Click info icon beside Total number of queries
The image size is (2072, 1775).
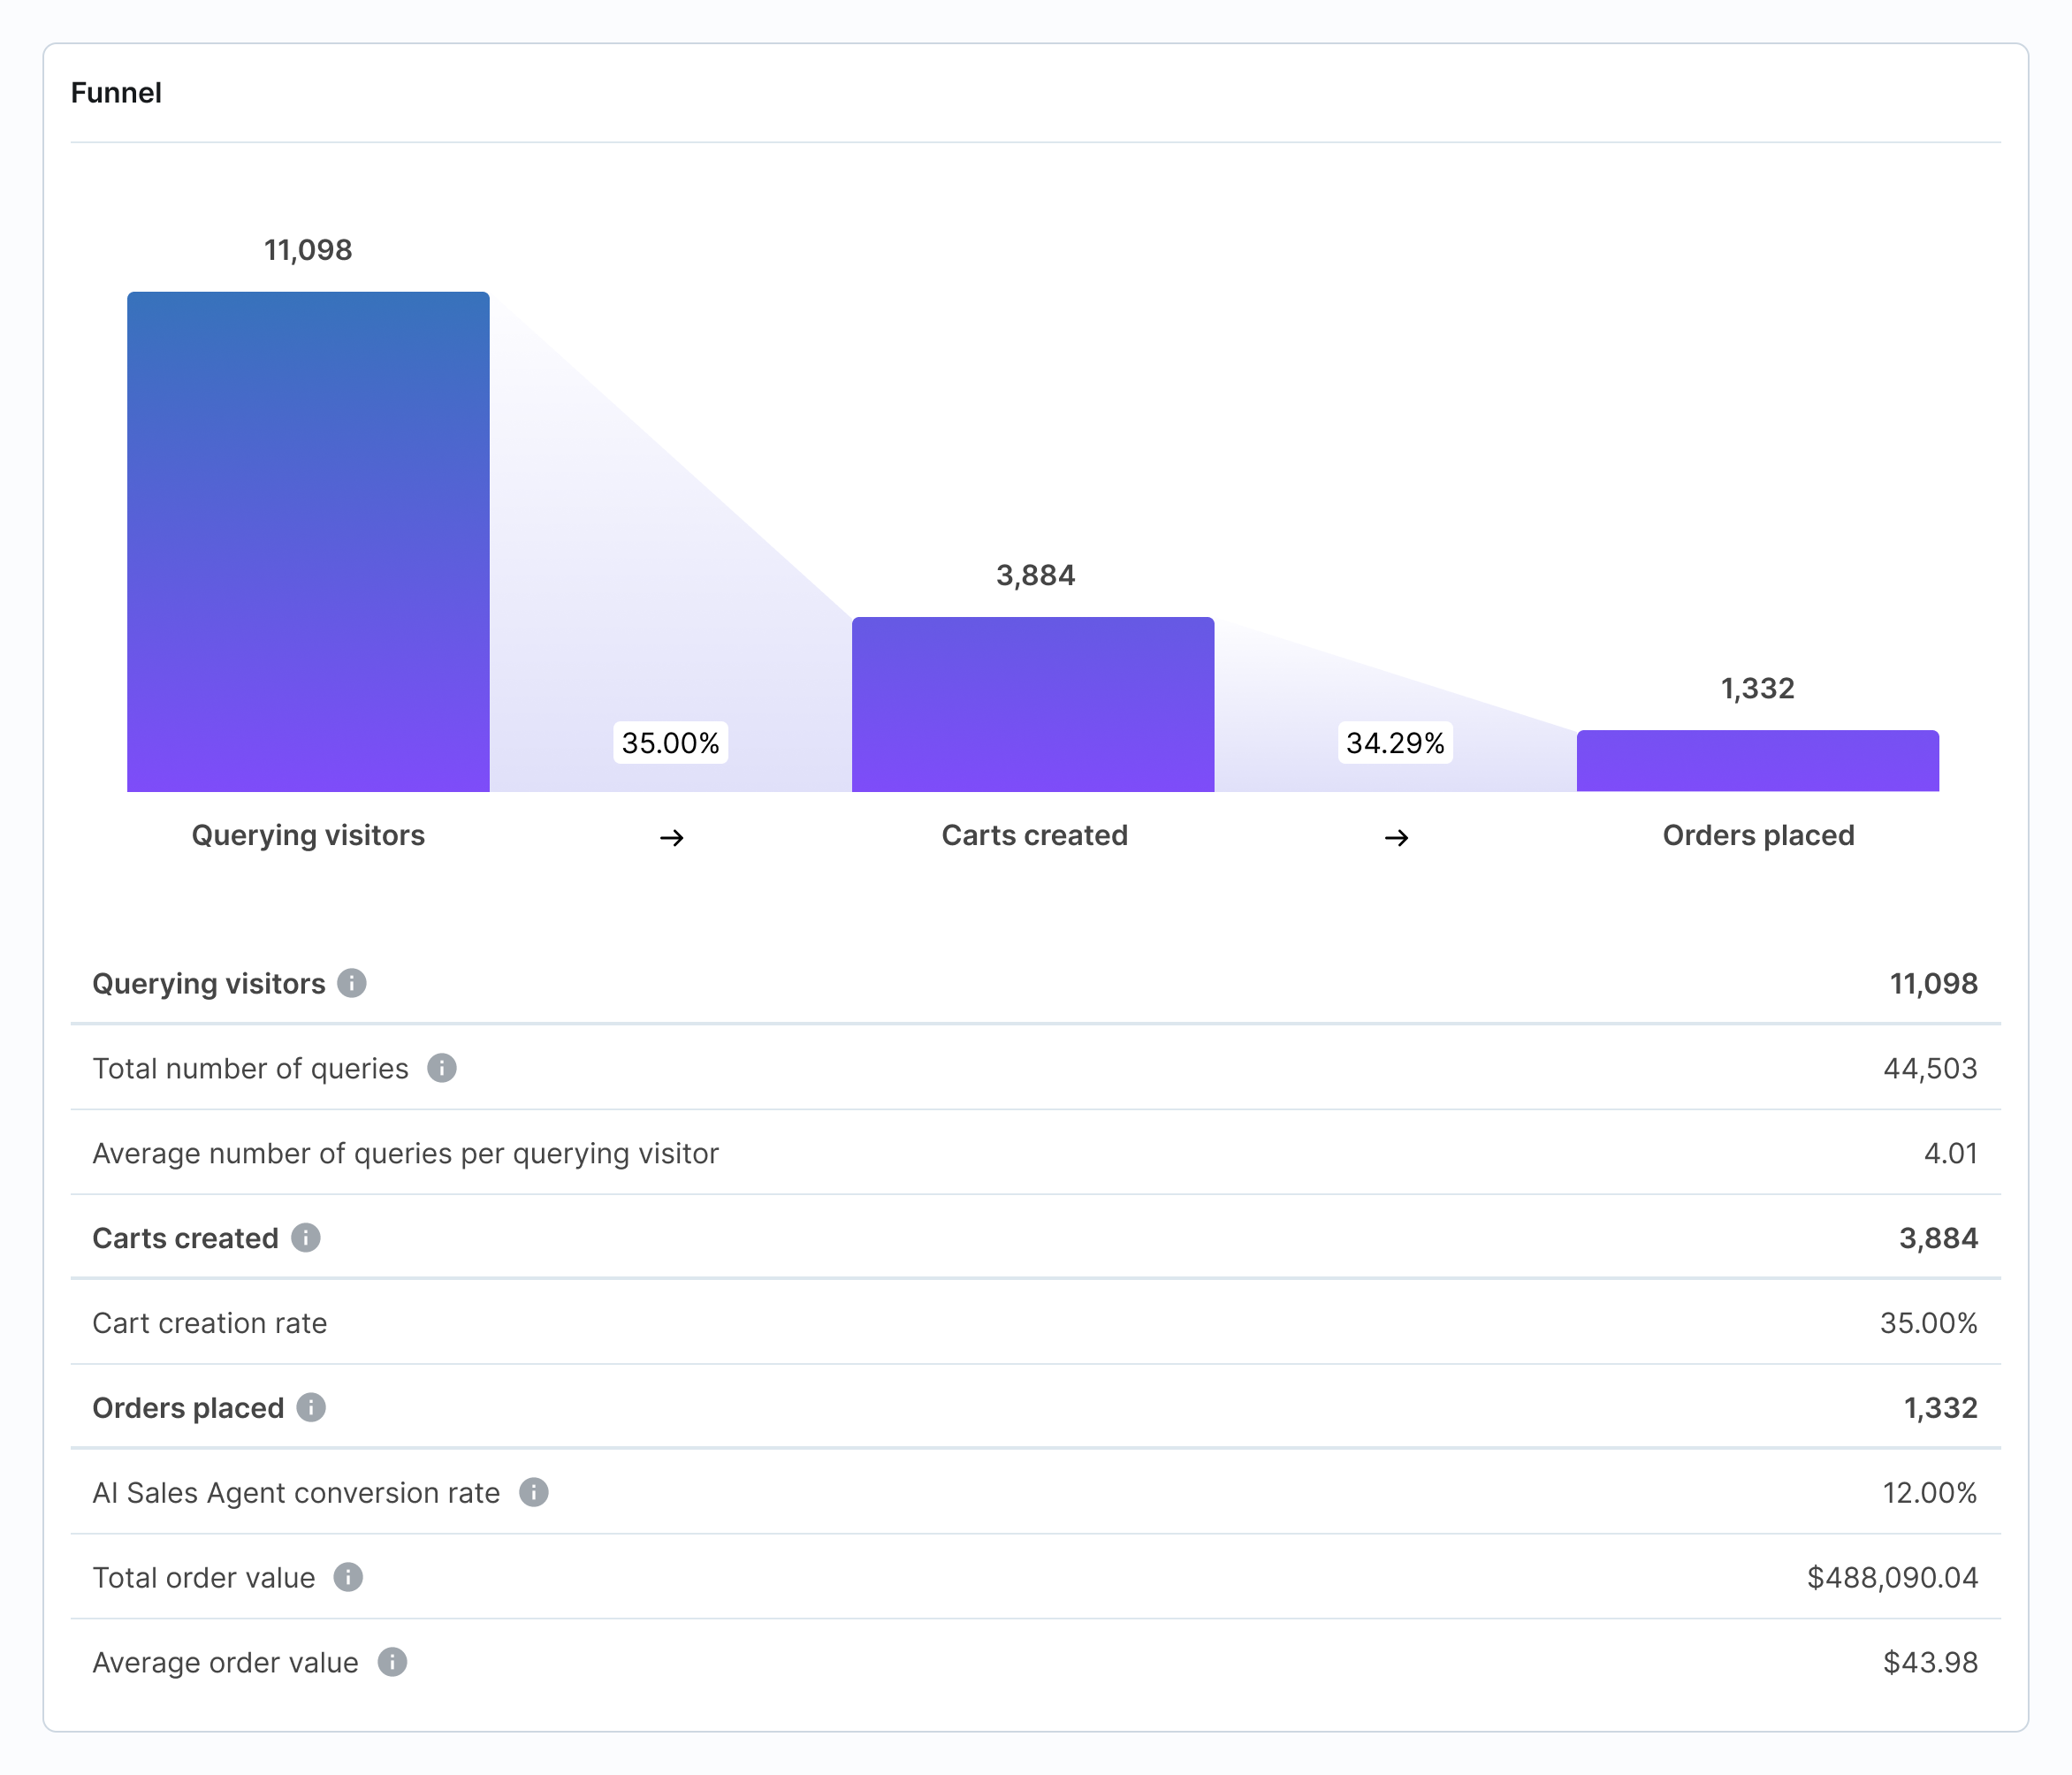[x=441, y=1068]
